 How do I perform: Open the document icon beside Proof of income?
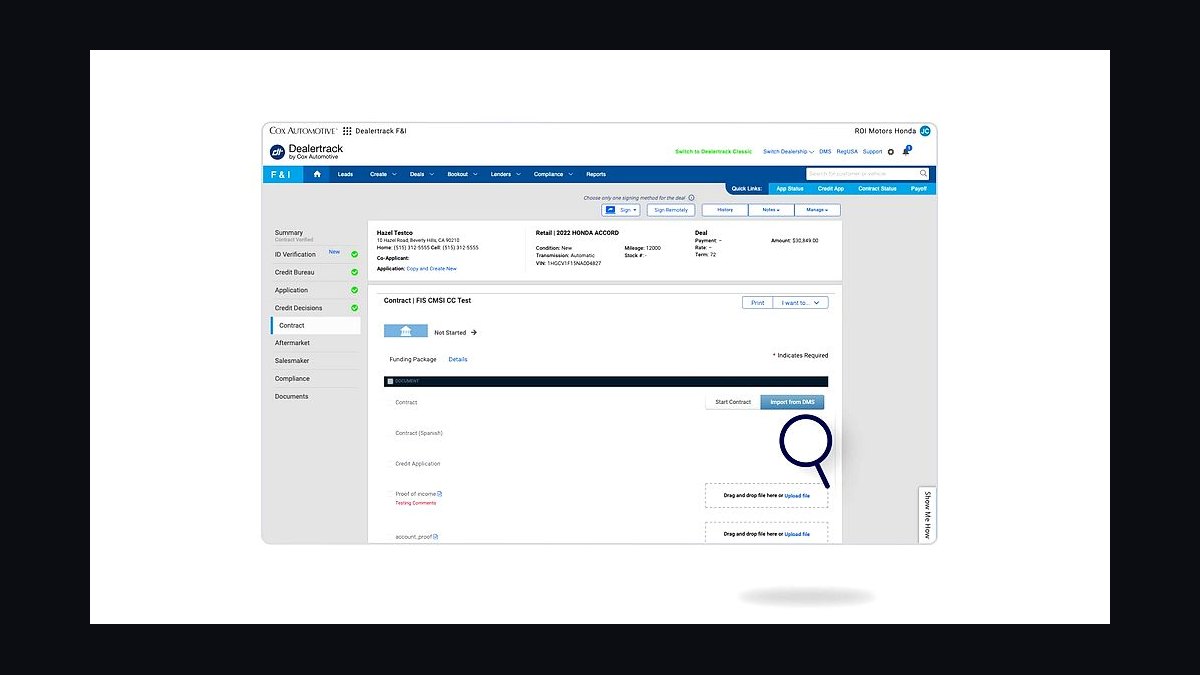click(439, 494)
